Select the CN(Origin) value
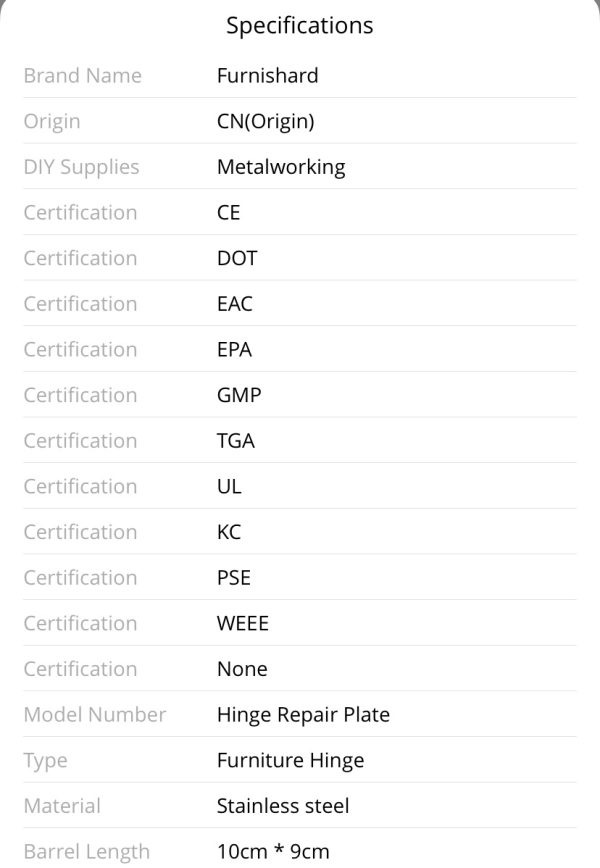The height and width of the screenshot is (868, 600). [266, 121]
